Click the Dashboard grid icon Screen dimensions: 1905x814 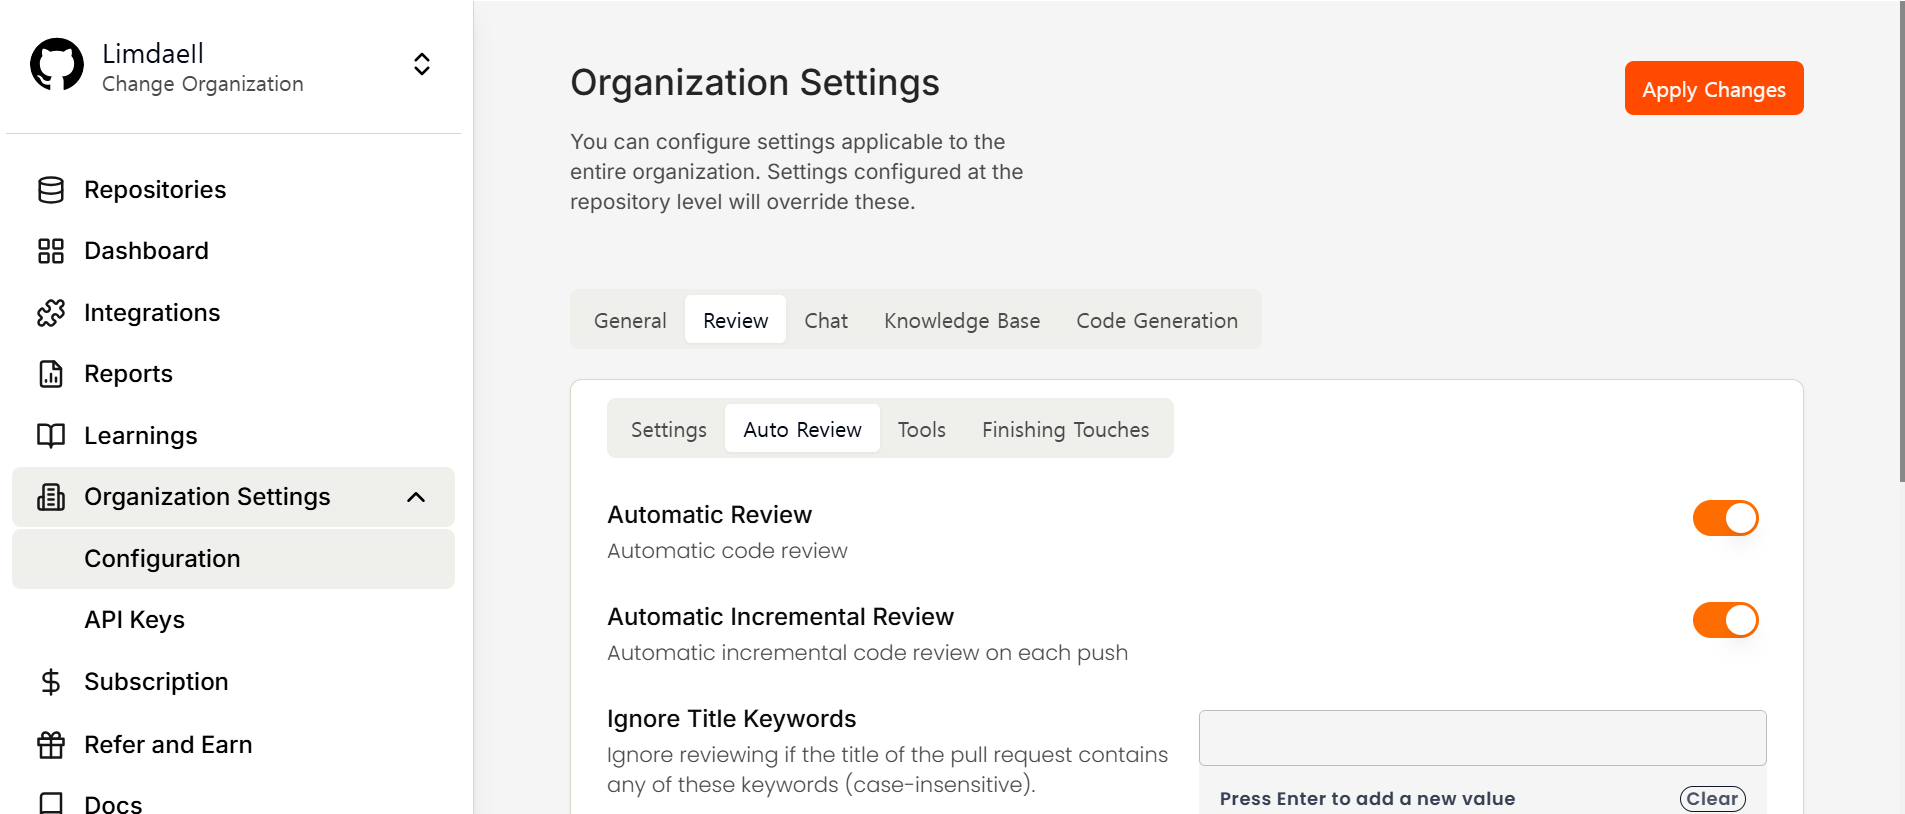pos(51,251)
